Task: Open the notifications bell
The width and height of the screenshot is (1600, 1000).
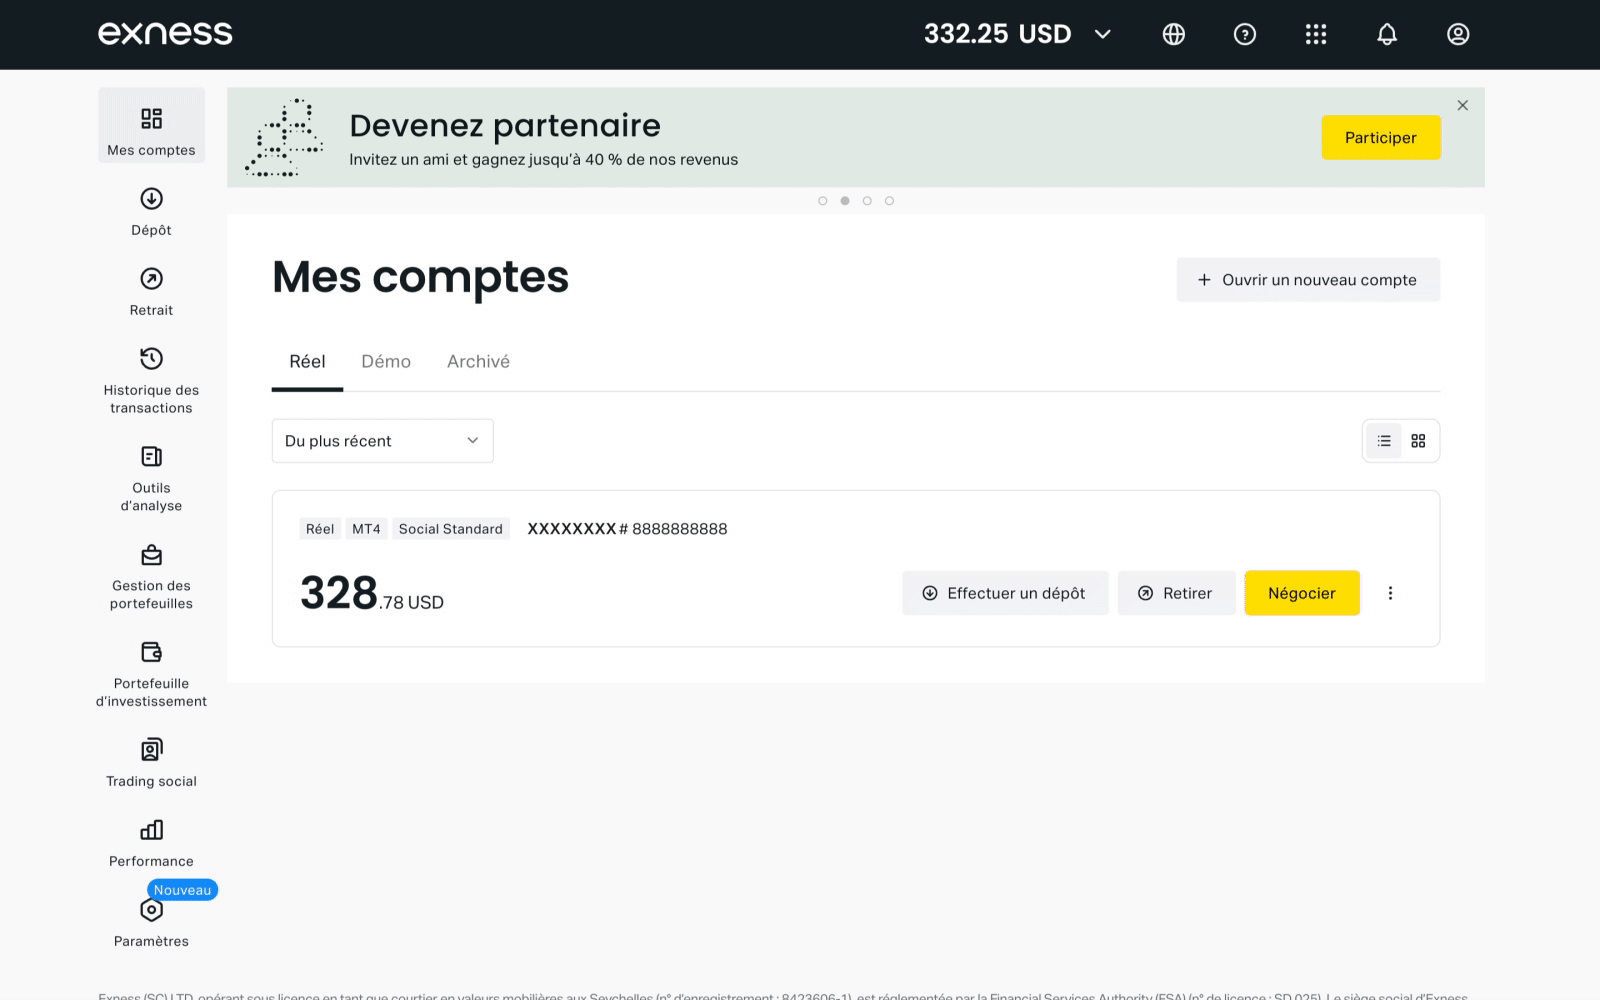Action: (1387, 34)
